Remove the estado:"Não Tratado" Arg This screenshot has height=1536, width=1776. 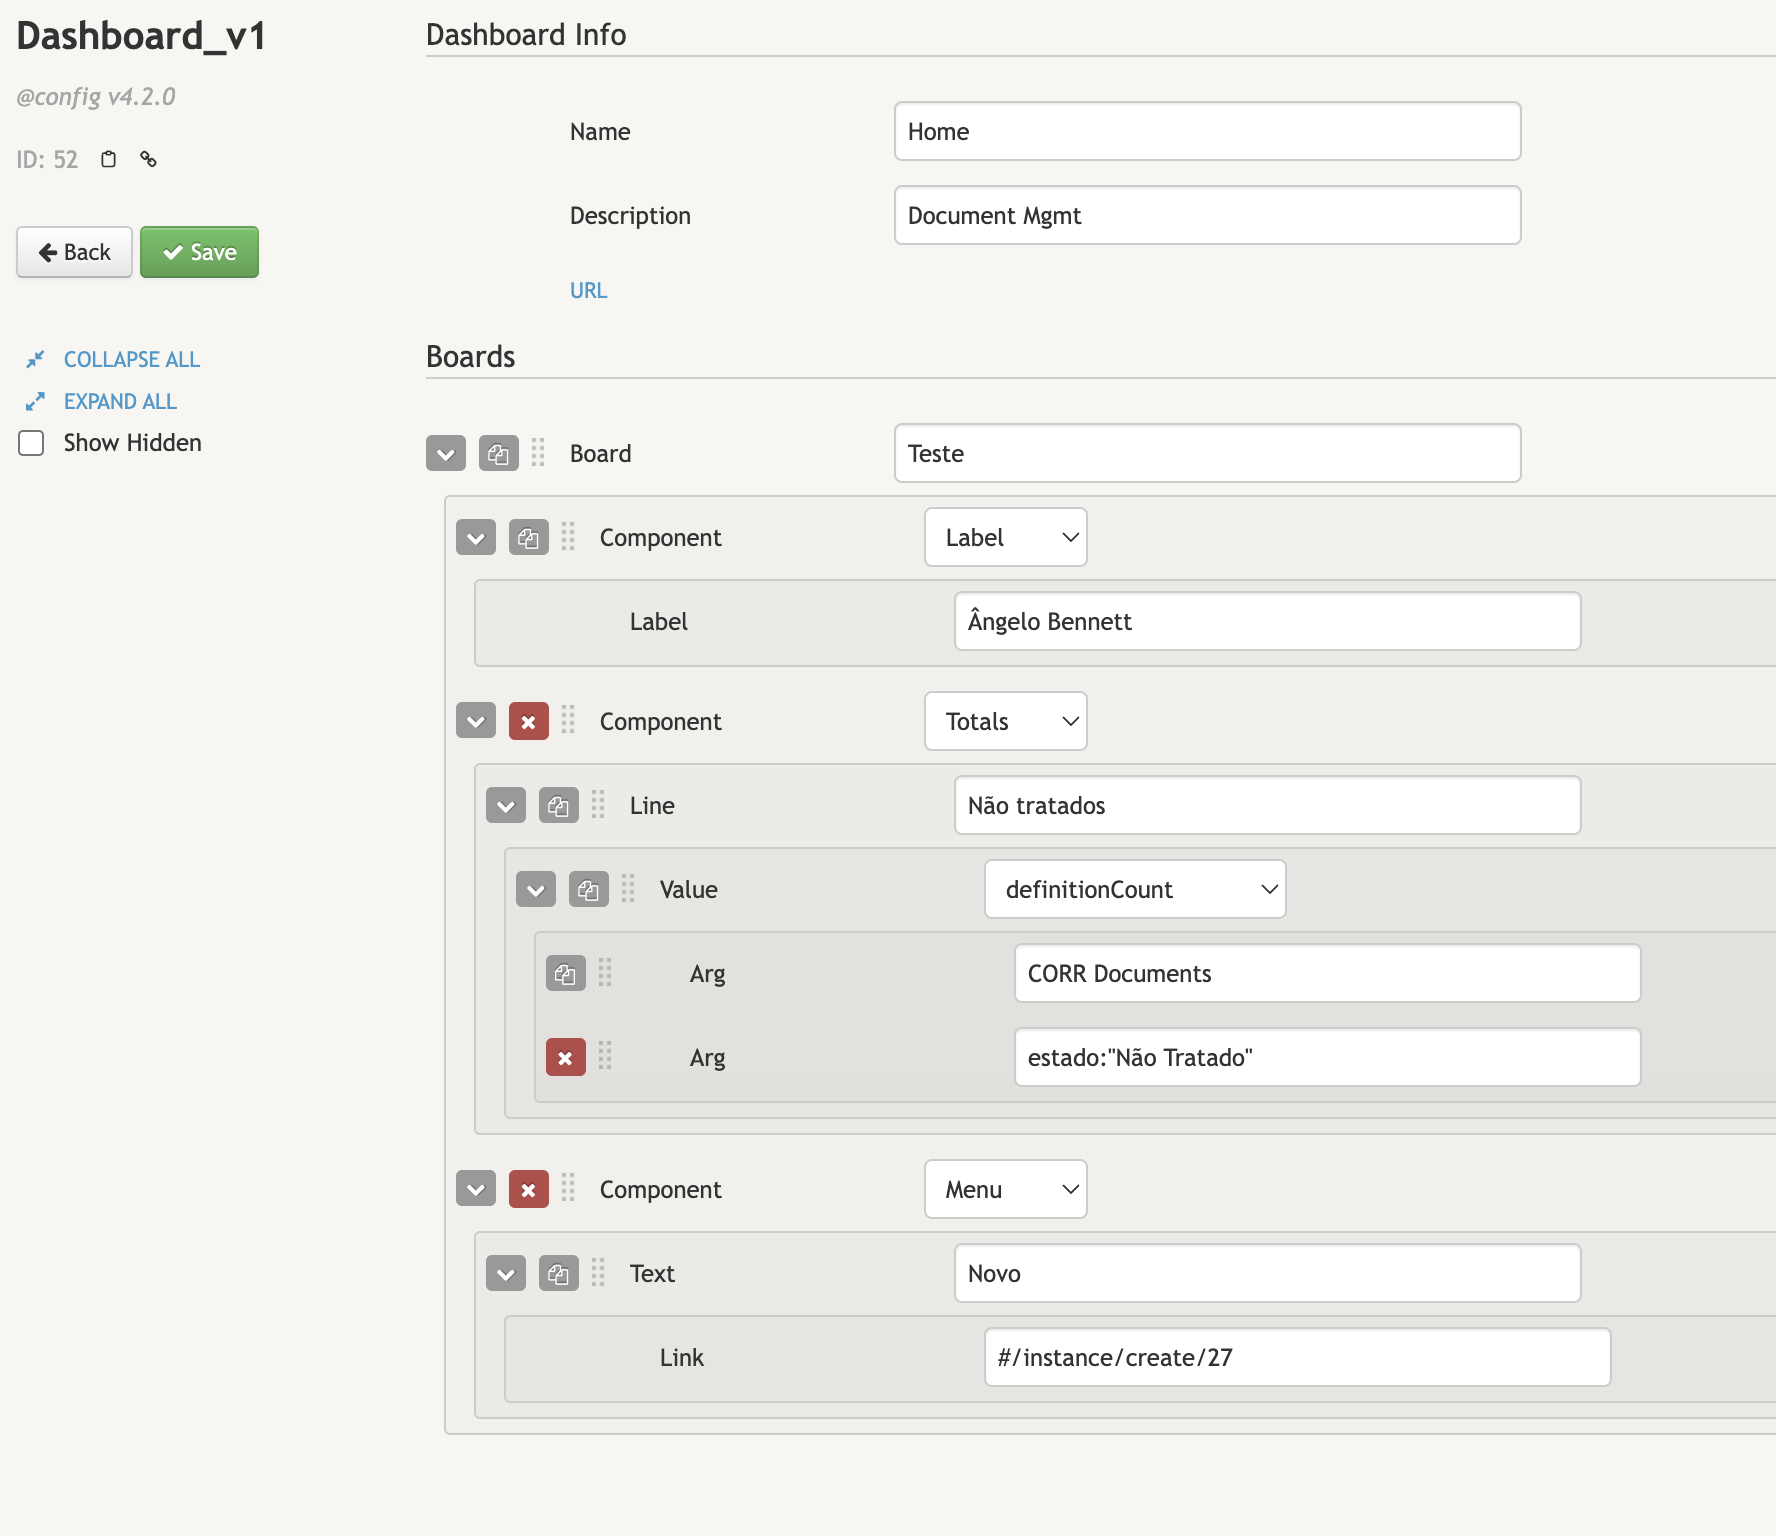565,1058
